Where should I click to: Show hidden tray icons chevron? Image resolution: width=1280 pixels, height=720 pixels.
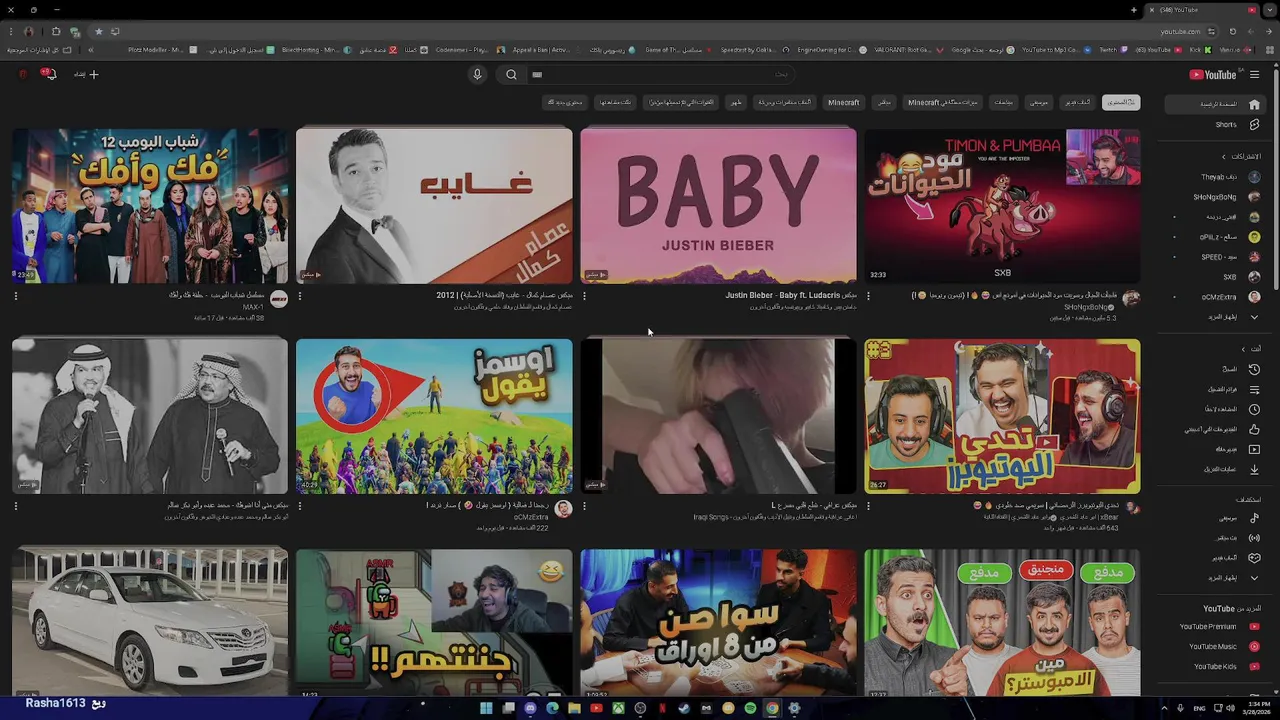tap(1164, 708)
